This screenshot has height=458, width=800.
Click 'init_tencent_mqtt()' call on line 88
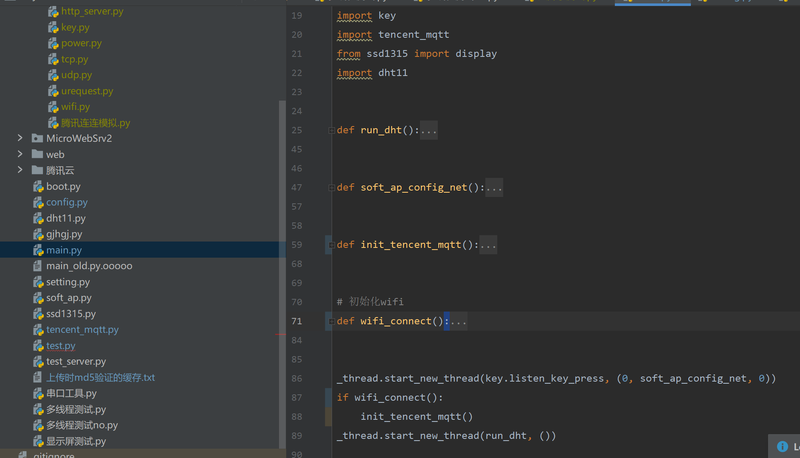pos(417,417)
